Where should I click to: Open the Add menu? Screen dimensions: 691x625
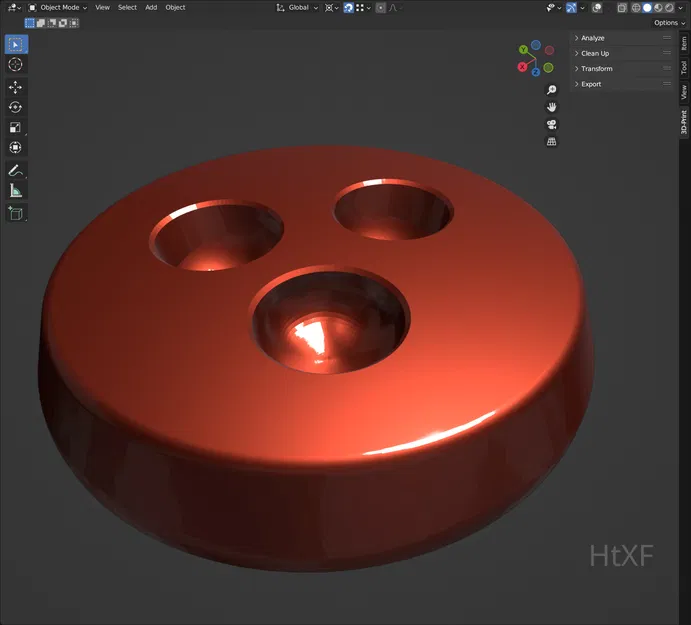coord(151,7)
